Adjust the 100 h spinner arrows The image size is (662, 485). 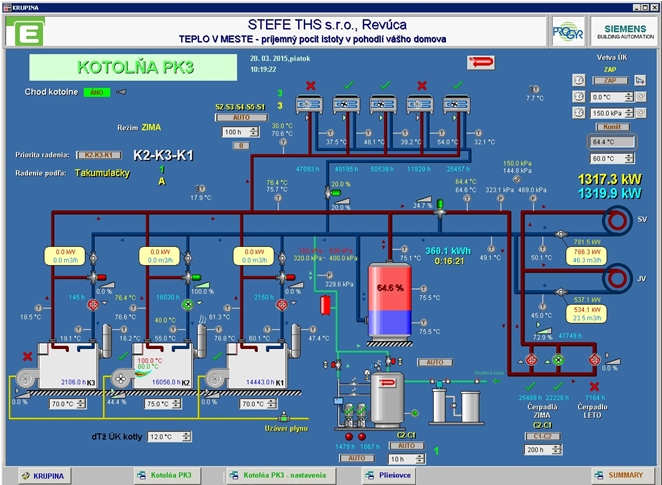[x=254, y=132]
